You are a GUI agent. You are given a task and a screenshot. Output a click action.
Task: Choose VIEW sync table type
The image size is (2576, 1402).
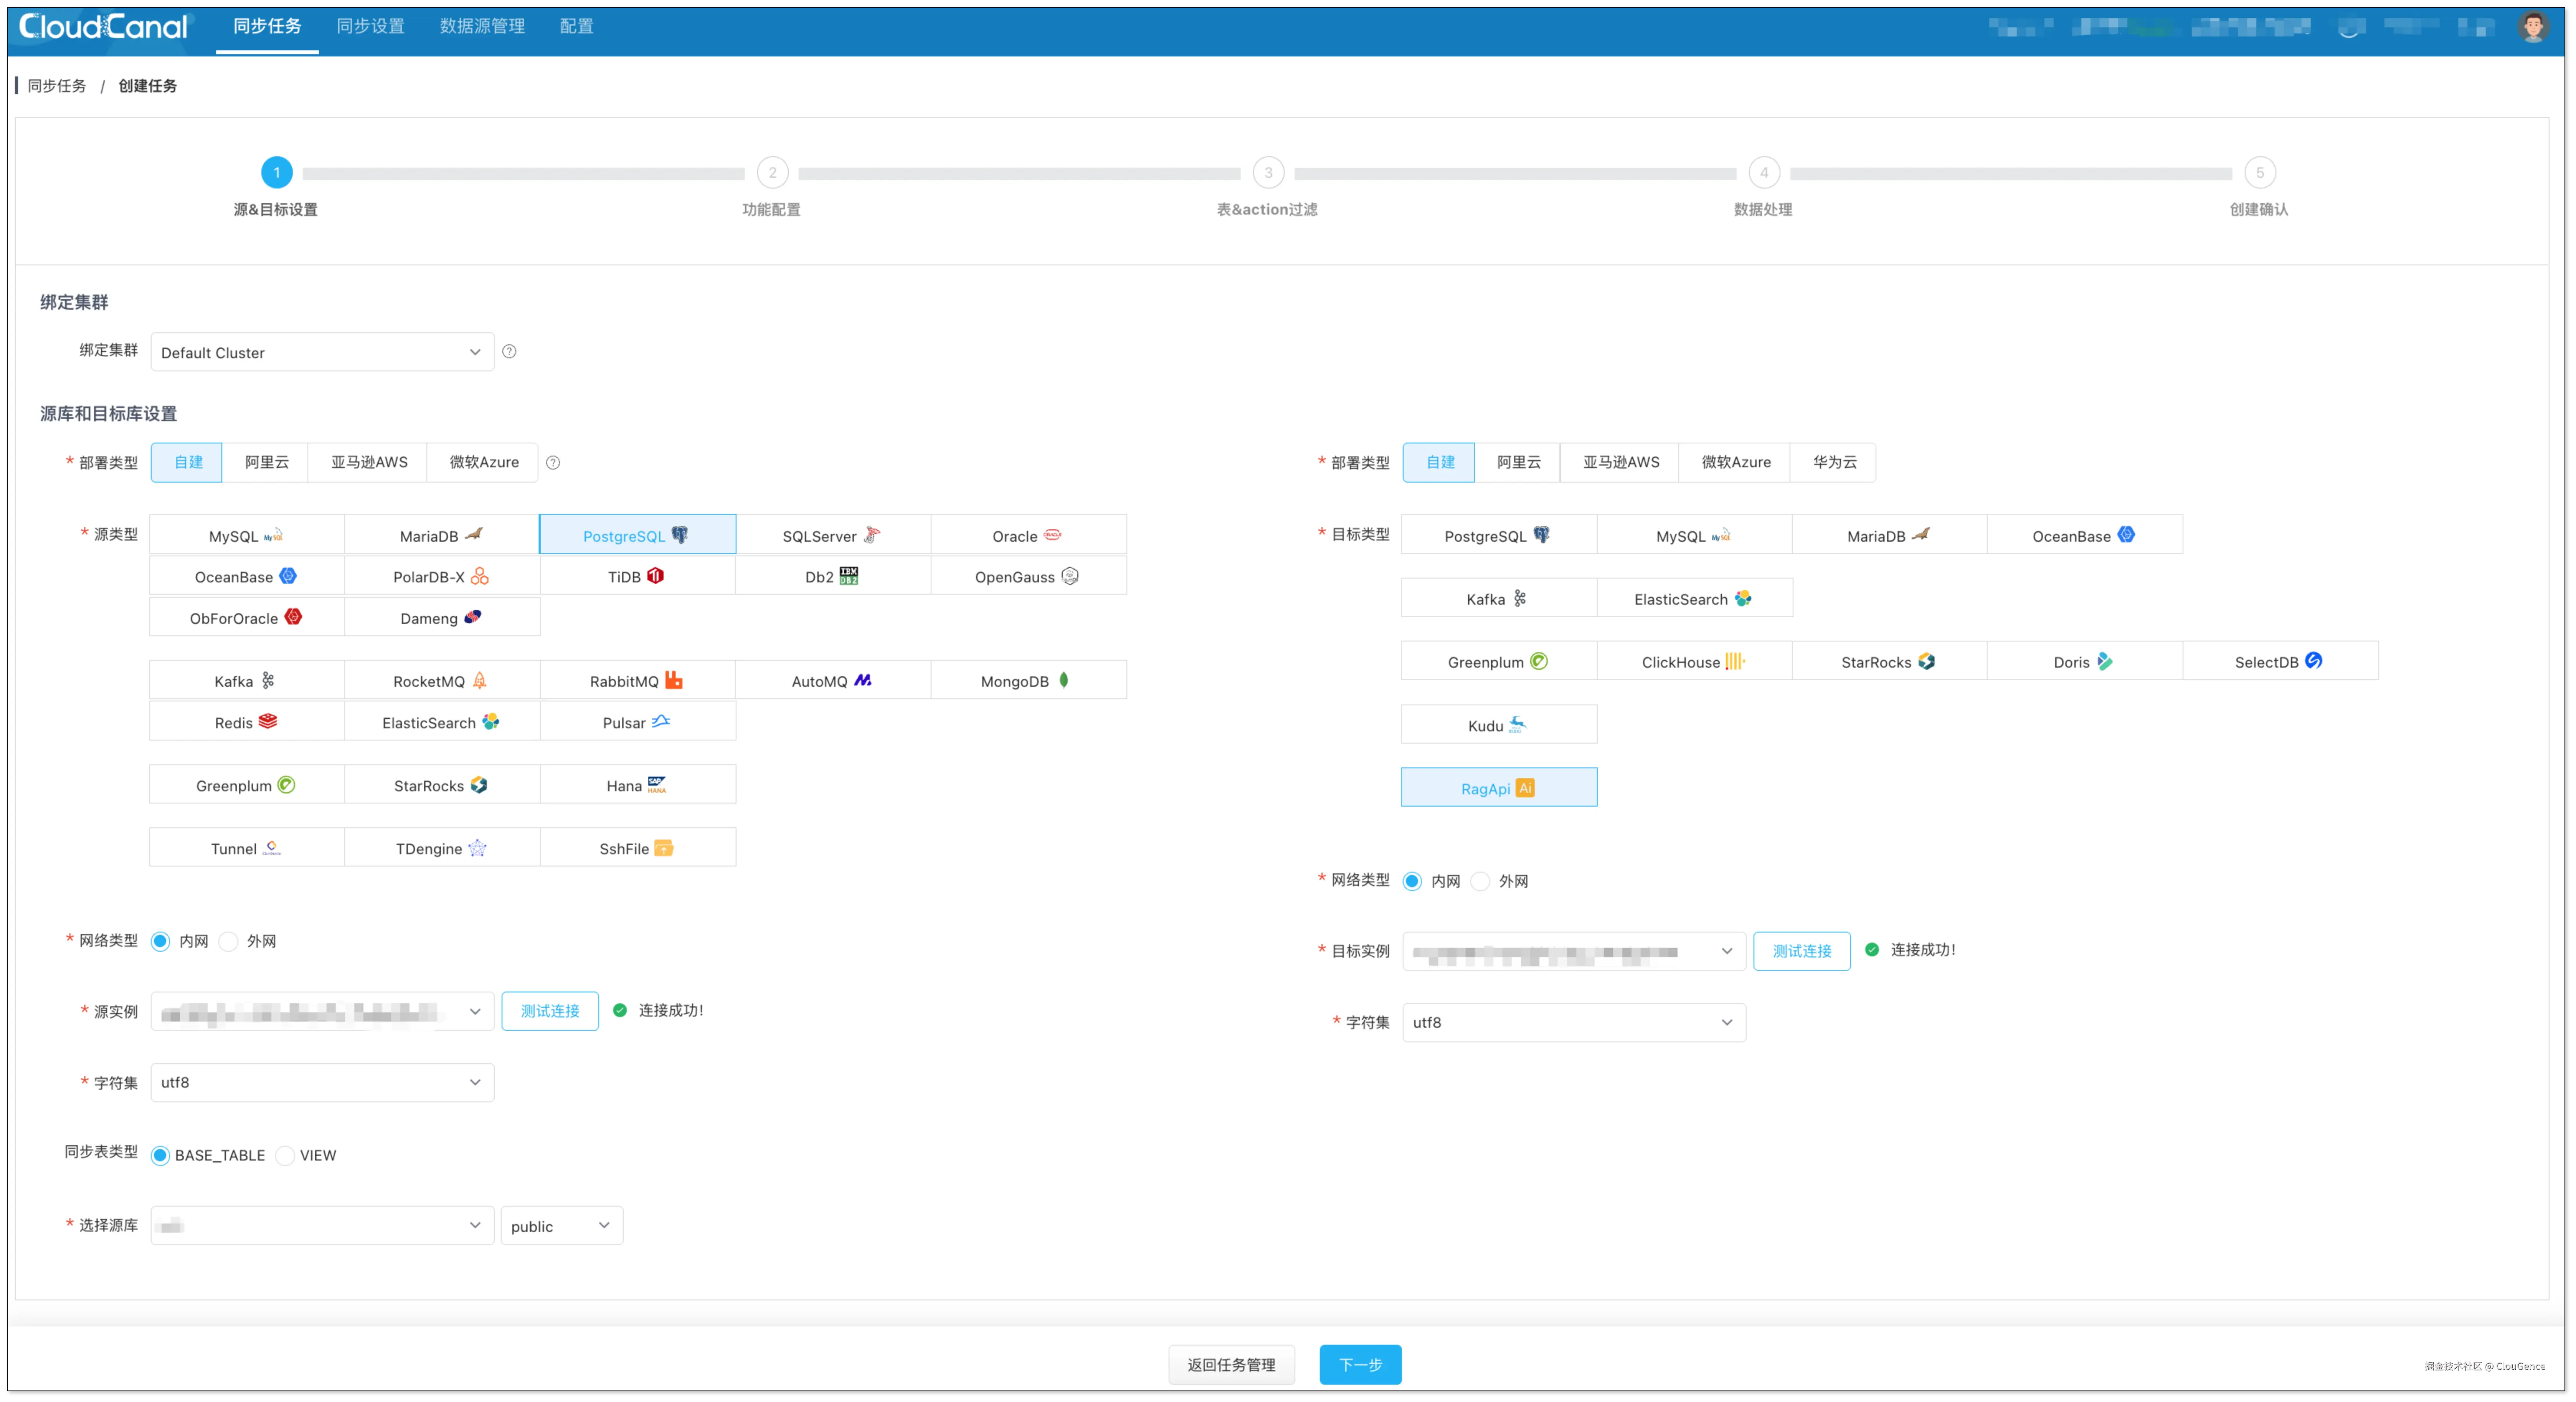click(x=286, y=1155)
